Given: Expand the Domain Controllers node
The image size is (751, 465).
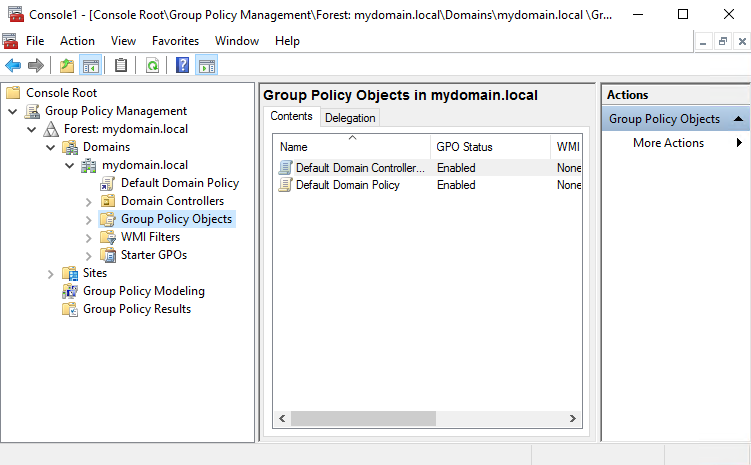Looking at the screenshot, I should tap(89, 201).
